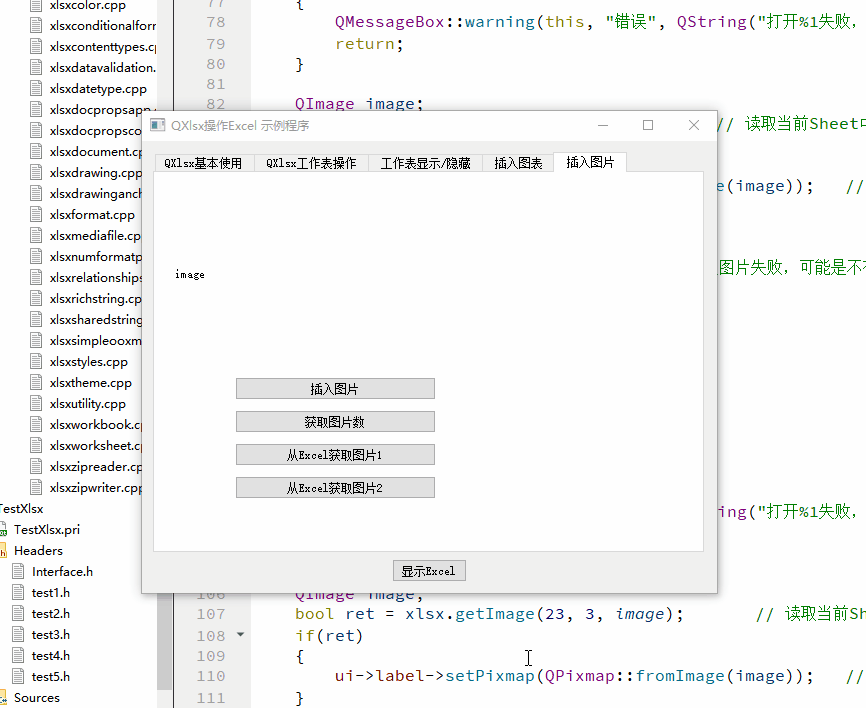Click the dialog title bar application icon
866x708 pixels.
coord(157,125)
